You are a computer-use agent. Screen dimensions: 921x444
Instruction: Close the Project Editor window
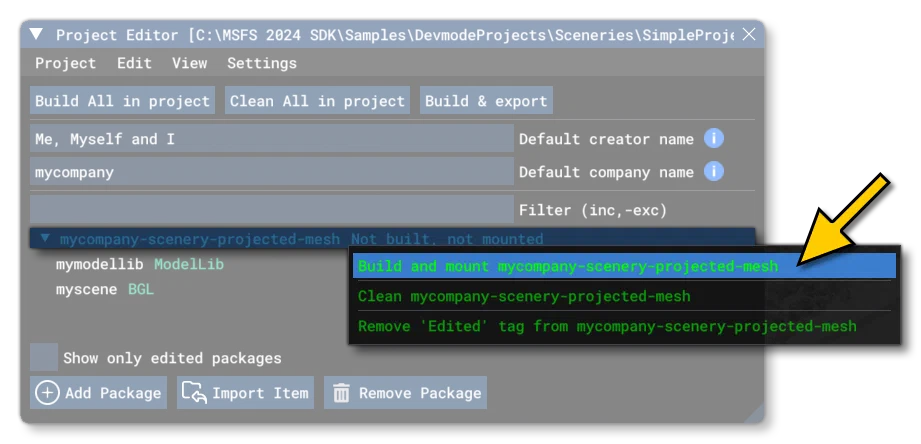click(748, 35)
